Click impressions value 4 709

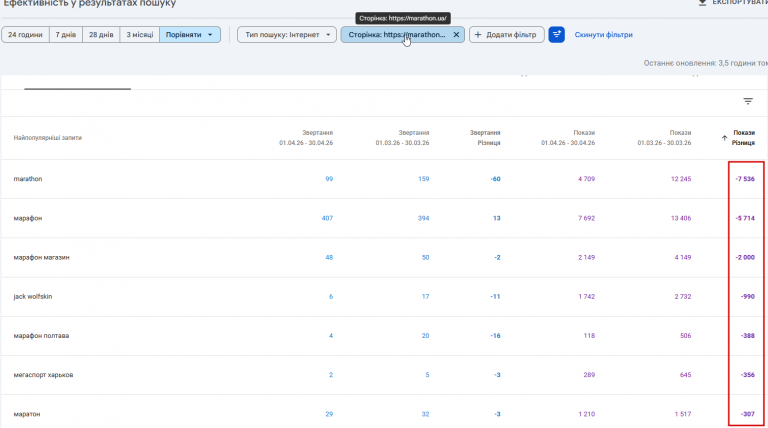pyautogui.click(x=586, y=179)
